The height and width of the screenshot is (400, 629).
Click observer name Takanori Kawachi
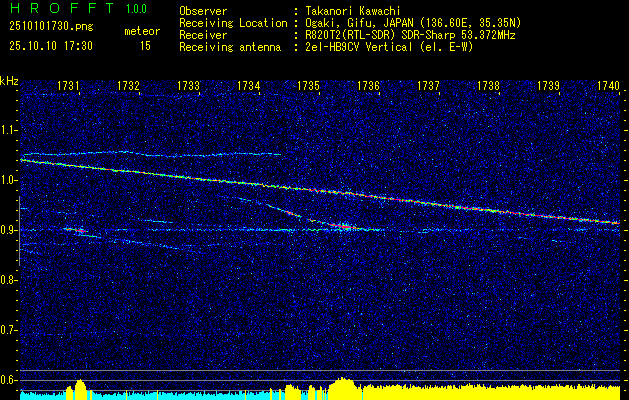pos(355,10)
